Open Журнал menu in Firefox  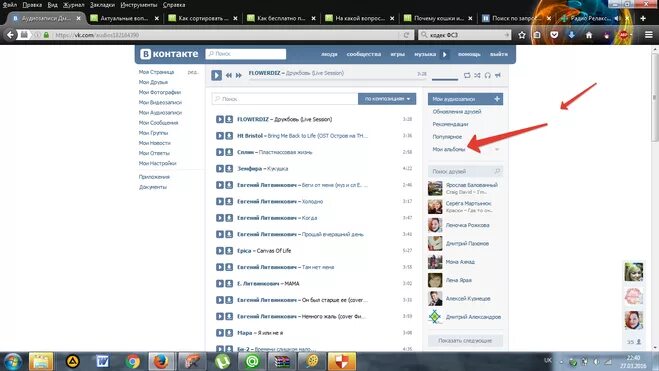[x=74, y=5]
